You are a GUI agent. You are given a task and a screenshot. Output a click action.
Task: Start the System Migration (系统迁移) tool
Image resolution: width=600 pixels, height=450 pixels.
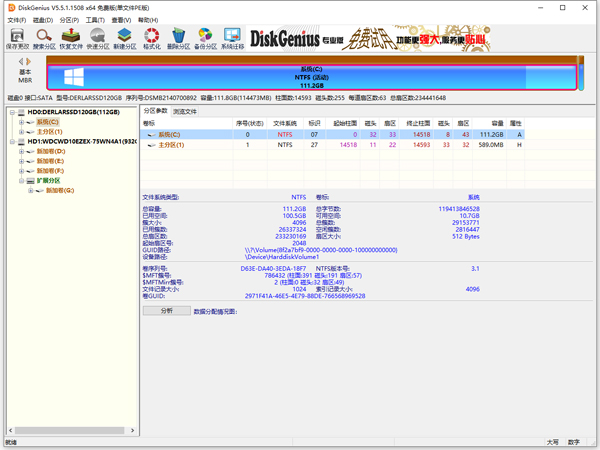pos(232,39)
